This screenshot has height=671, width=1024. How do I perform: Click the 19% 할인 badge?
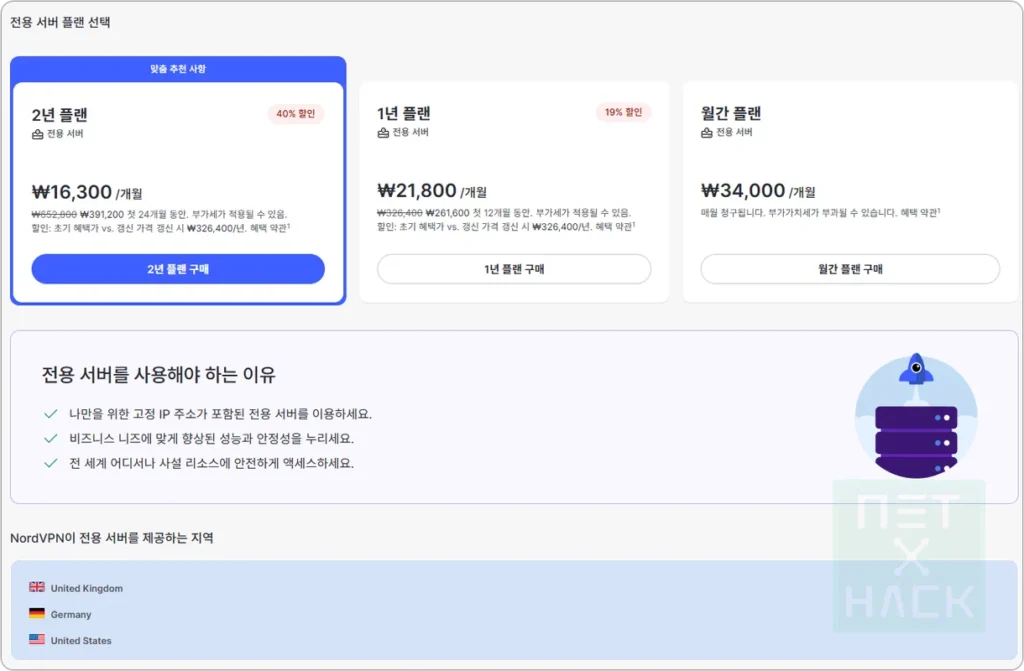point(624,112)
